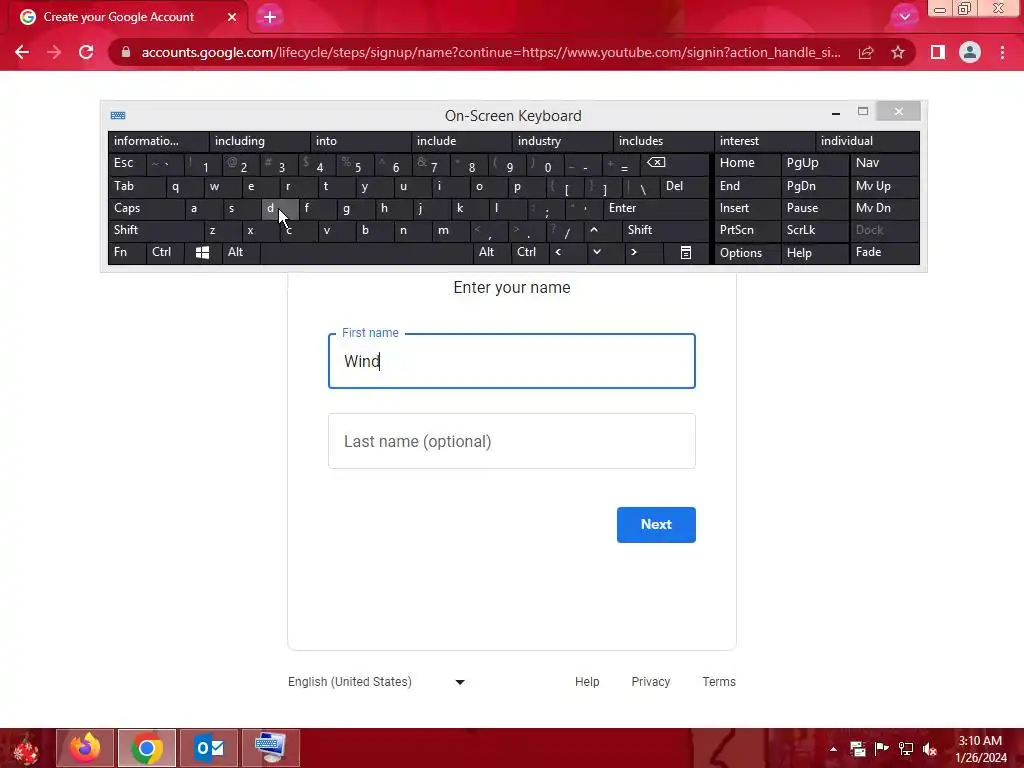The height and width of the screenshot is (768, 1024).
Task: Toggle the ScrLk key
Action: click(814, 230)
